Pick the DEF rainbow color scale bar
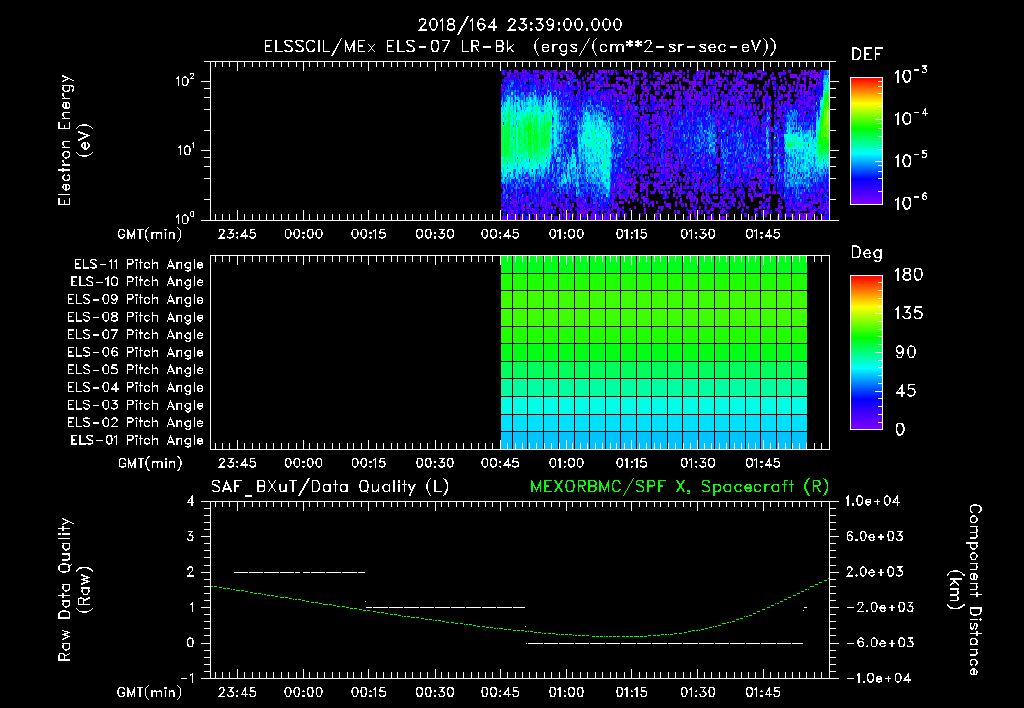This screenshot has height=708, width=1024. [x=867, y=141]
